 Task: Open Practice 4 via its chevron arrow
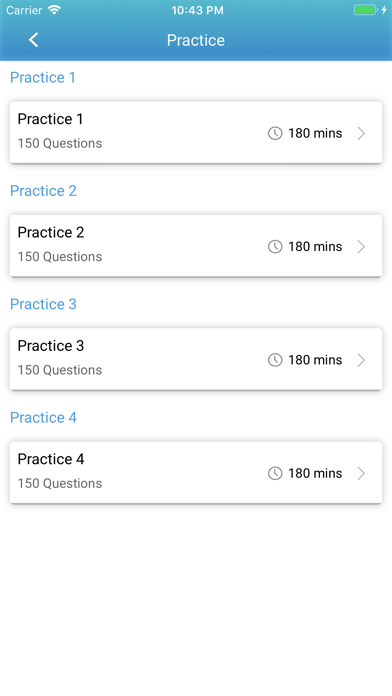tap(361, 473)
